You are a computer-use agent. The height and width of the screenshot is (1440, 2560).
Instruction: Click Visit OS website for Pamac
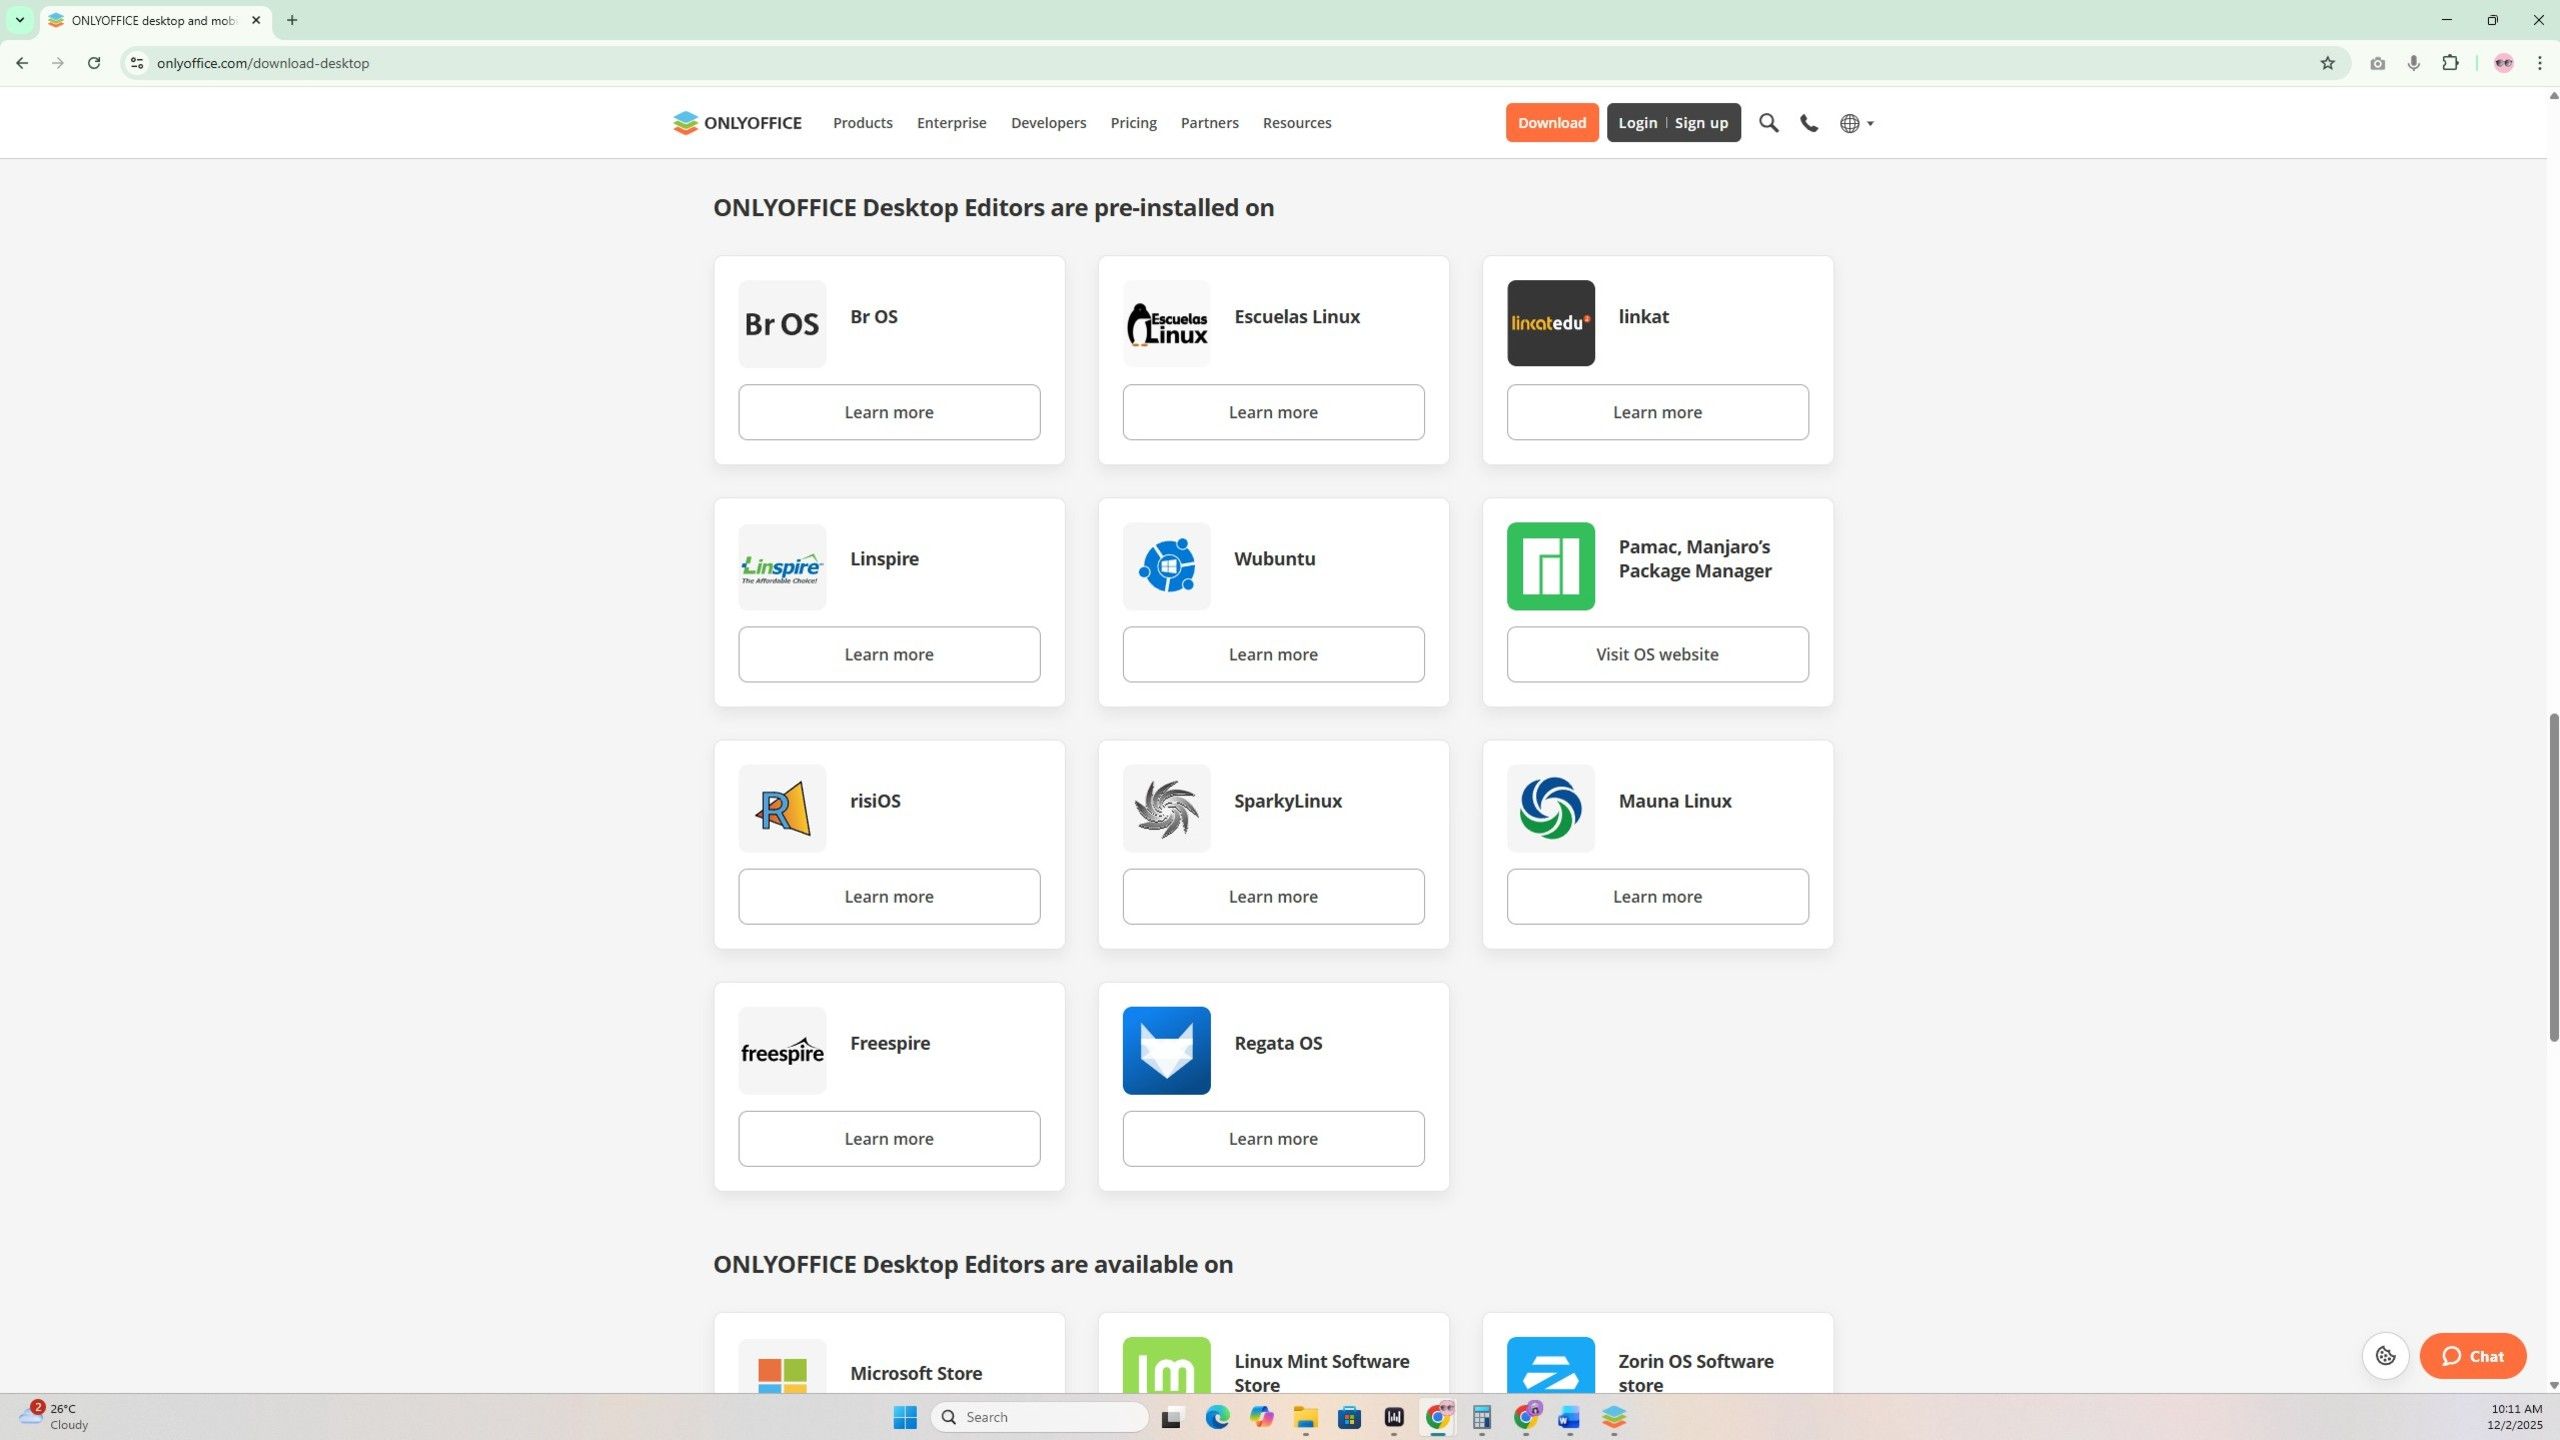1657,654
